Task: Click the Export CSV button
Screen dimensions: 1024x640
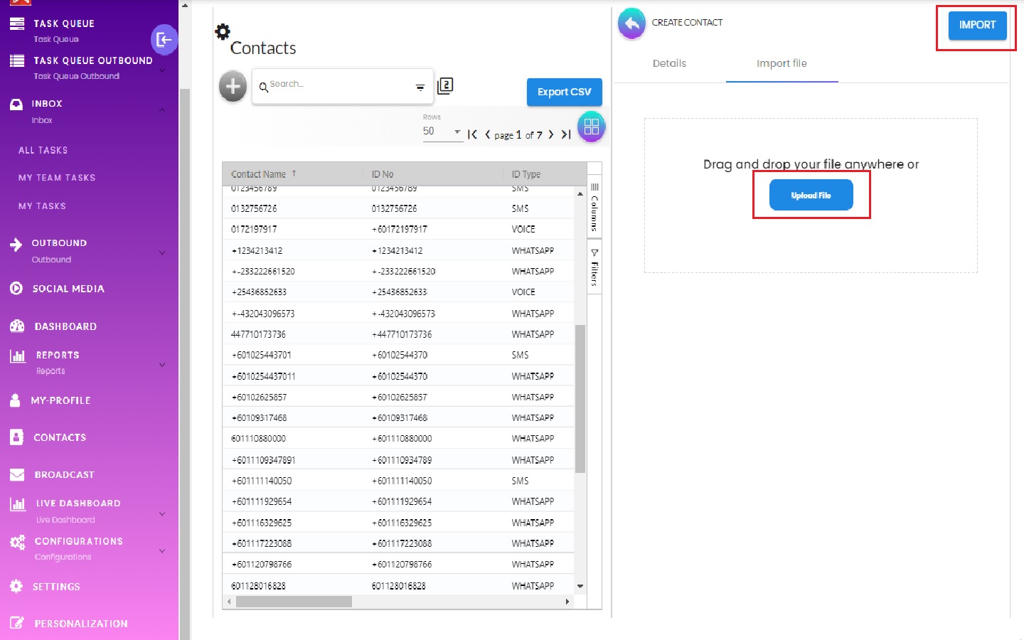Action: coord(564,92)
